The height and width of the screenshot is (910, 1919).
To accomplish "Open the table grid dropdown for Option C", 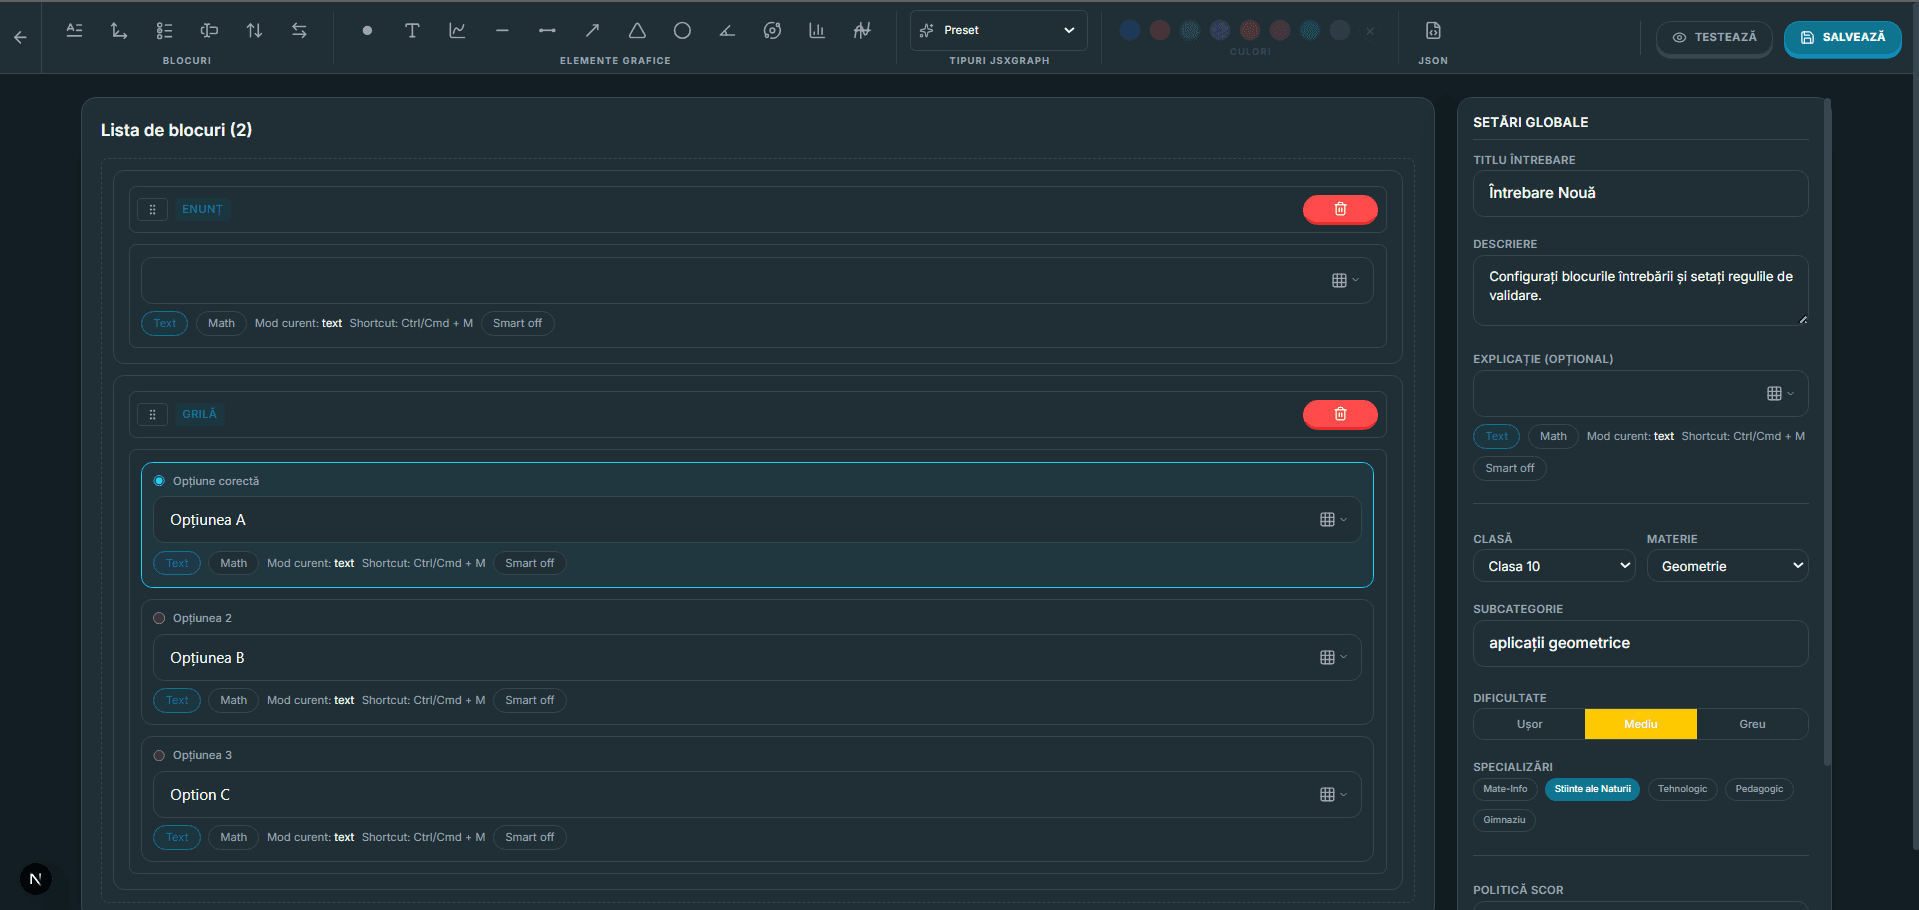I will (1333, 794).
